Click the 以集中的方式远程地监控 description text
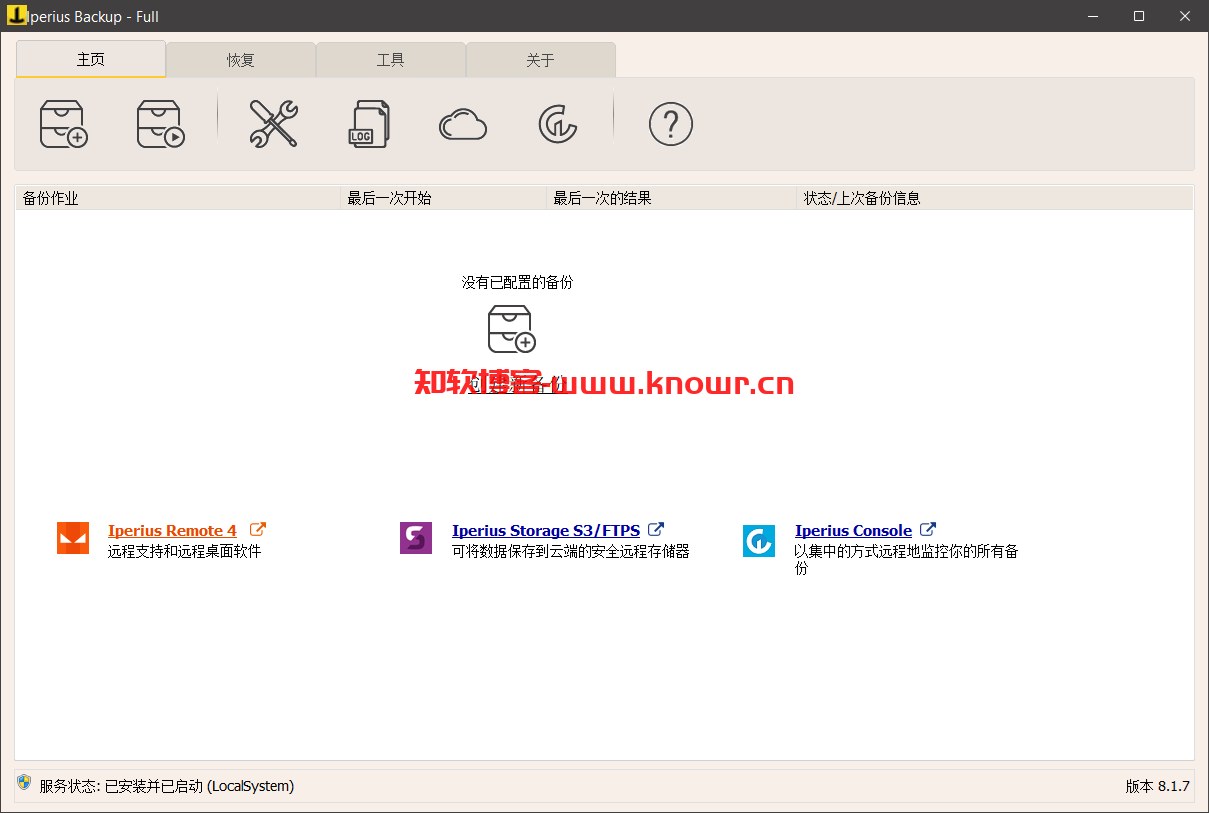This screenshot has height=813, width=1209. (x=906, y=559)
